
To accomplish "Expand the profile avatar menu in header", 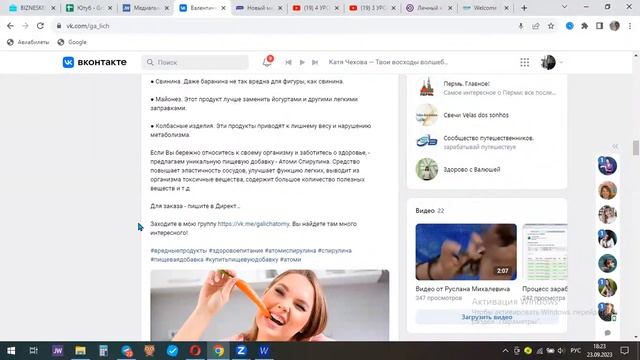I will 551,62.
